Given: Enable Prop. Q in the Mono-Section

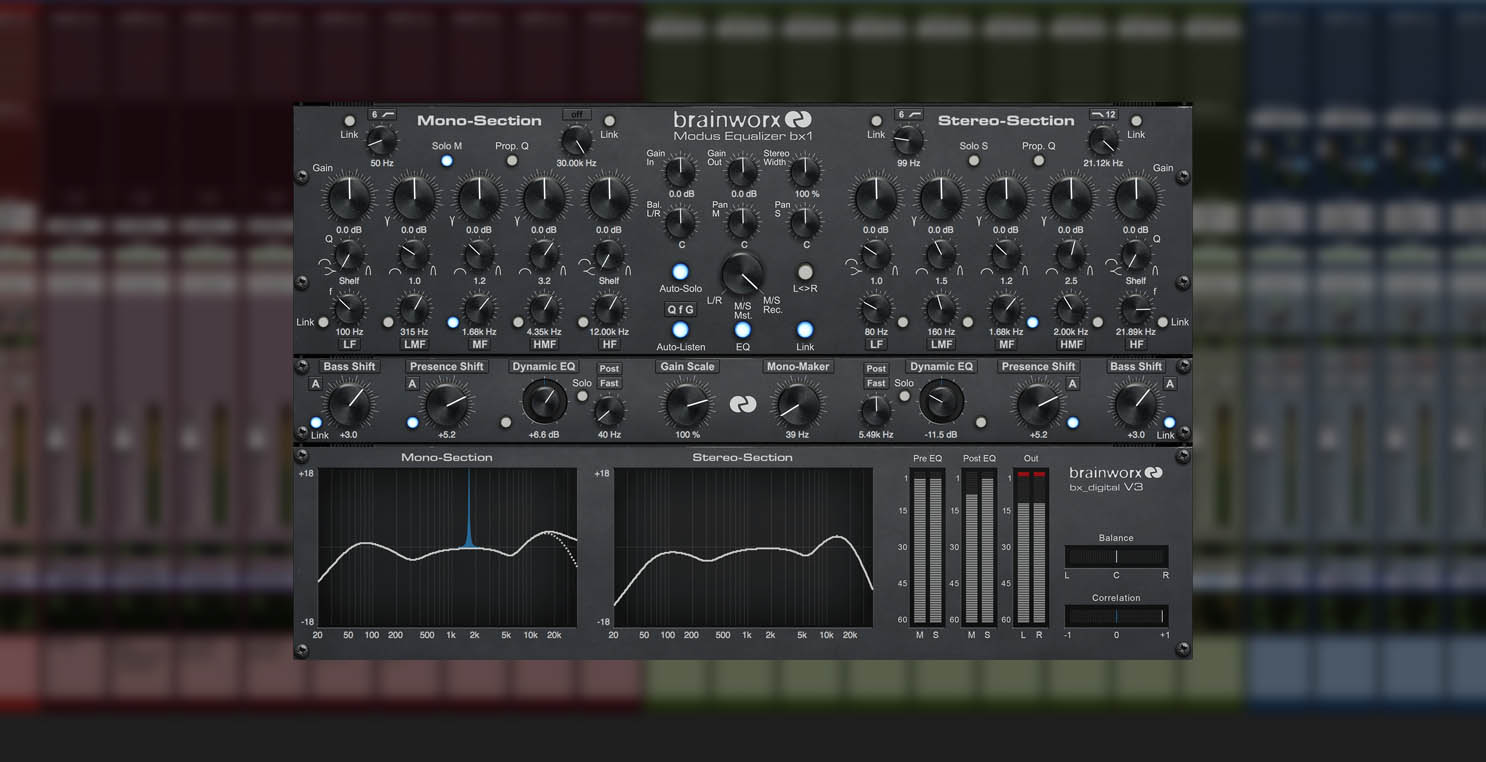Looking at the screenshot, I should [x=512, y=160].
